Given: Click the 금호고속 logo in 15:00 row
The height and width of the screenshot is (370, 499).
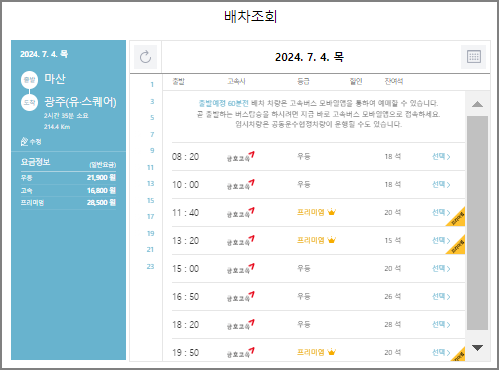Looking at the screenshot, I should click(x=241, y=269).
